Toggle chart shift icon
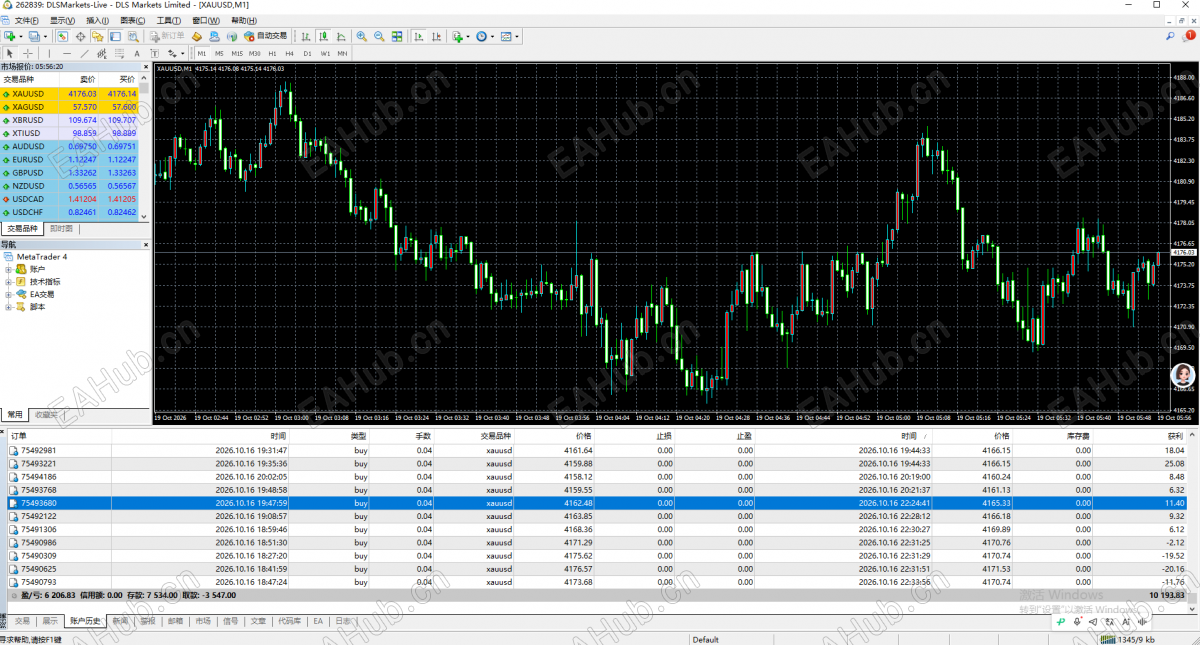The image size is (1200, 645). click(x=436, y=36)
